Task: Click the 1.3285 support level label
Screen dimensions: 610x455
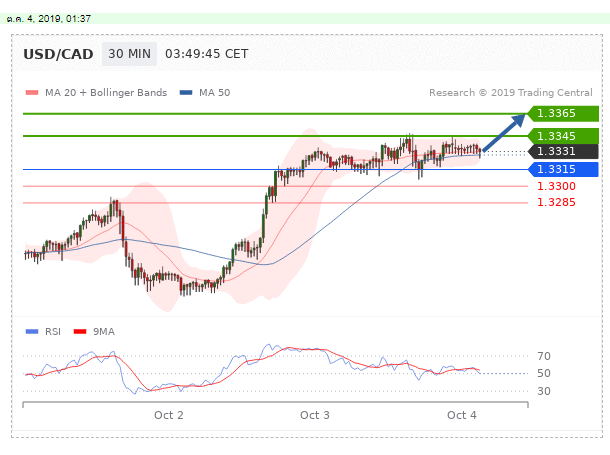Action: 556,202
